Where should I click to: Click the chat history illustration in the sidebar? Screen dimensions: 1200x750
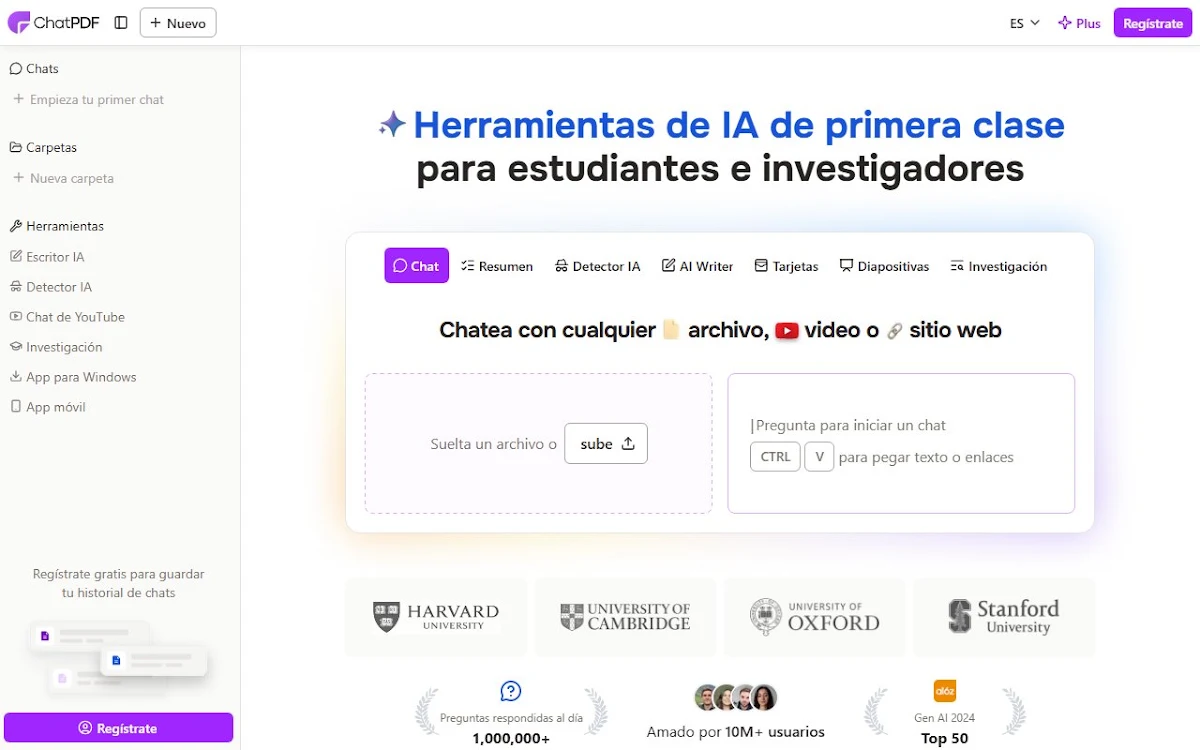click(x=118, y=656)
